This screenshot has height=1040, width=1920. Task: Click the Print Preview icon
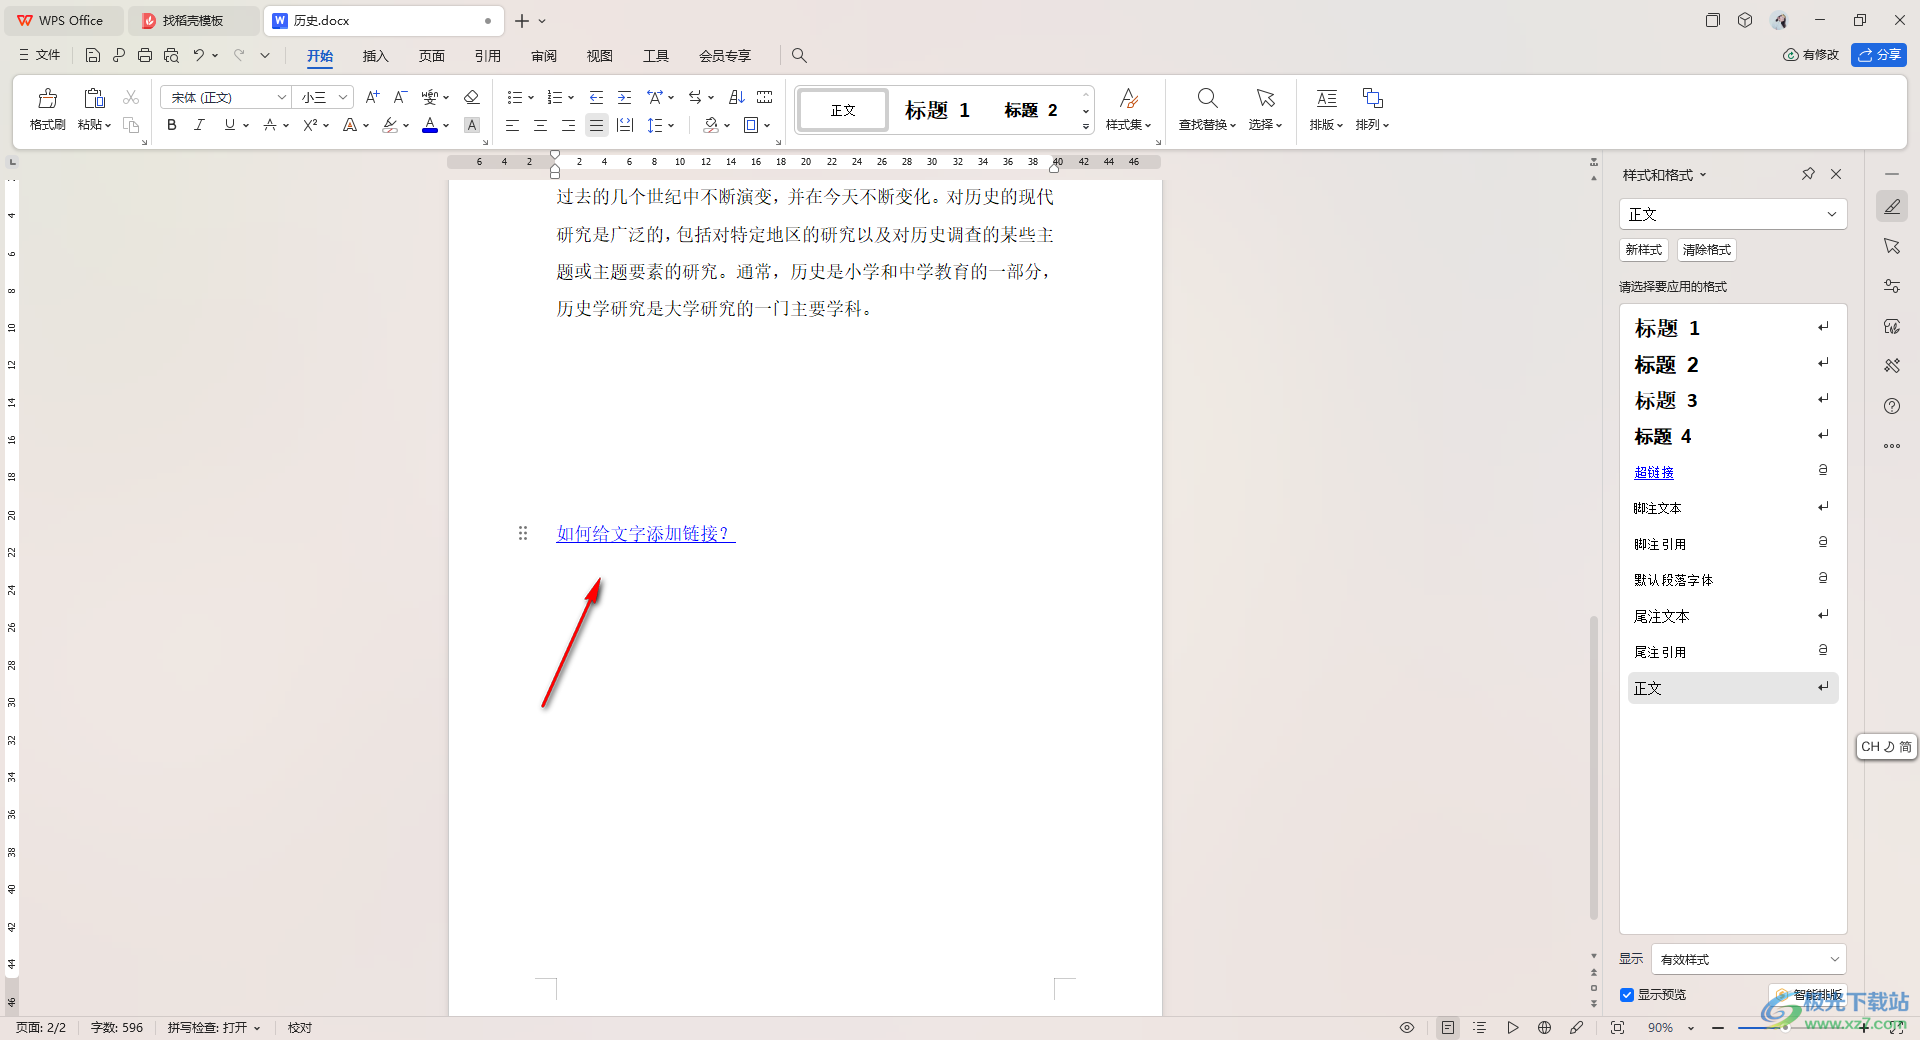(171, 55)
